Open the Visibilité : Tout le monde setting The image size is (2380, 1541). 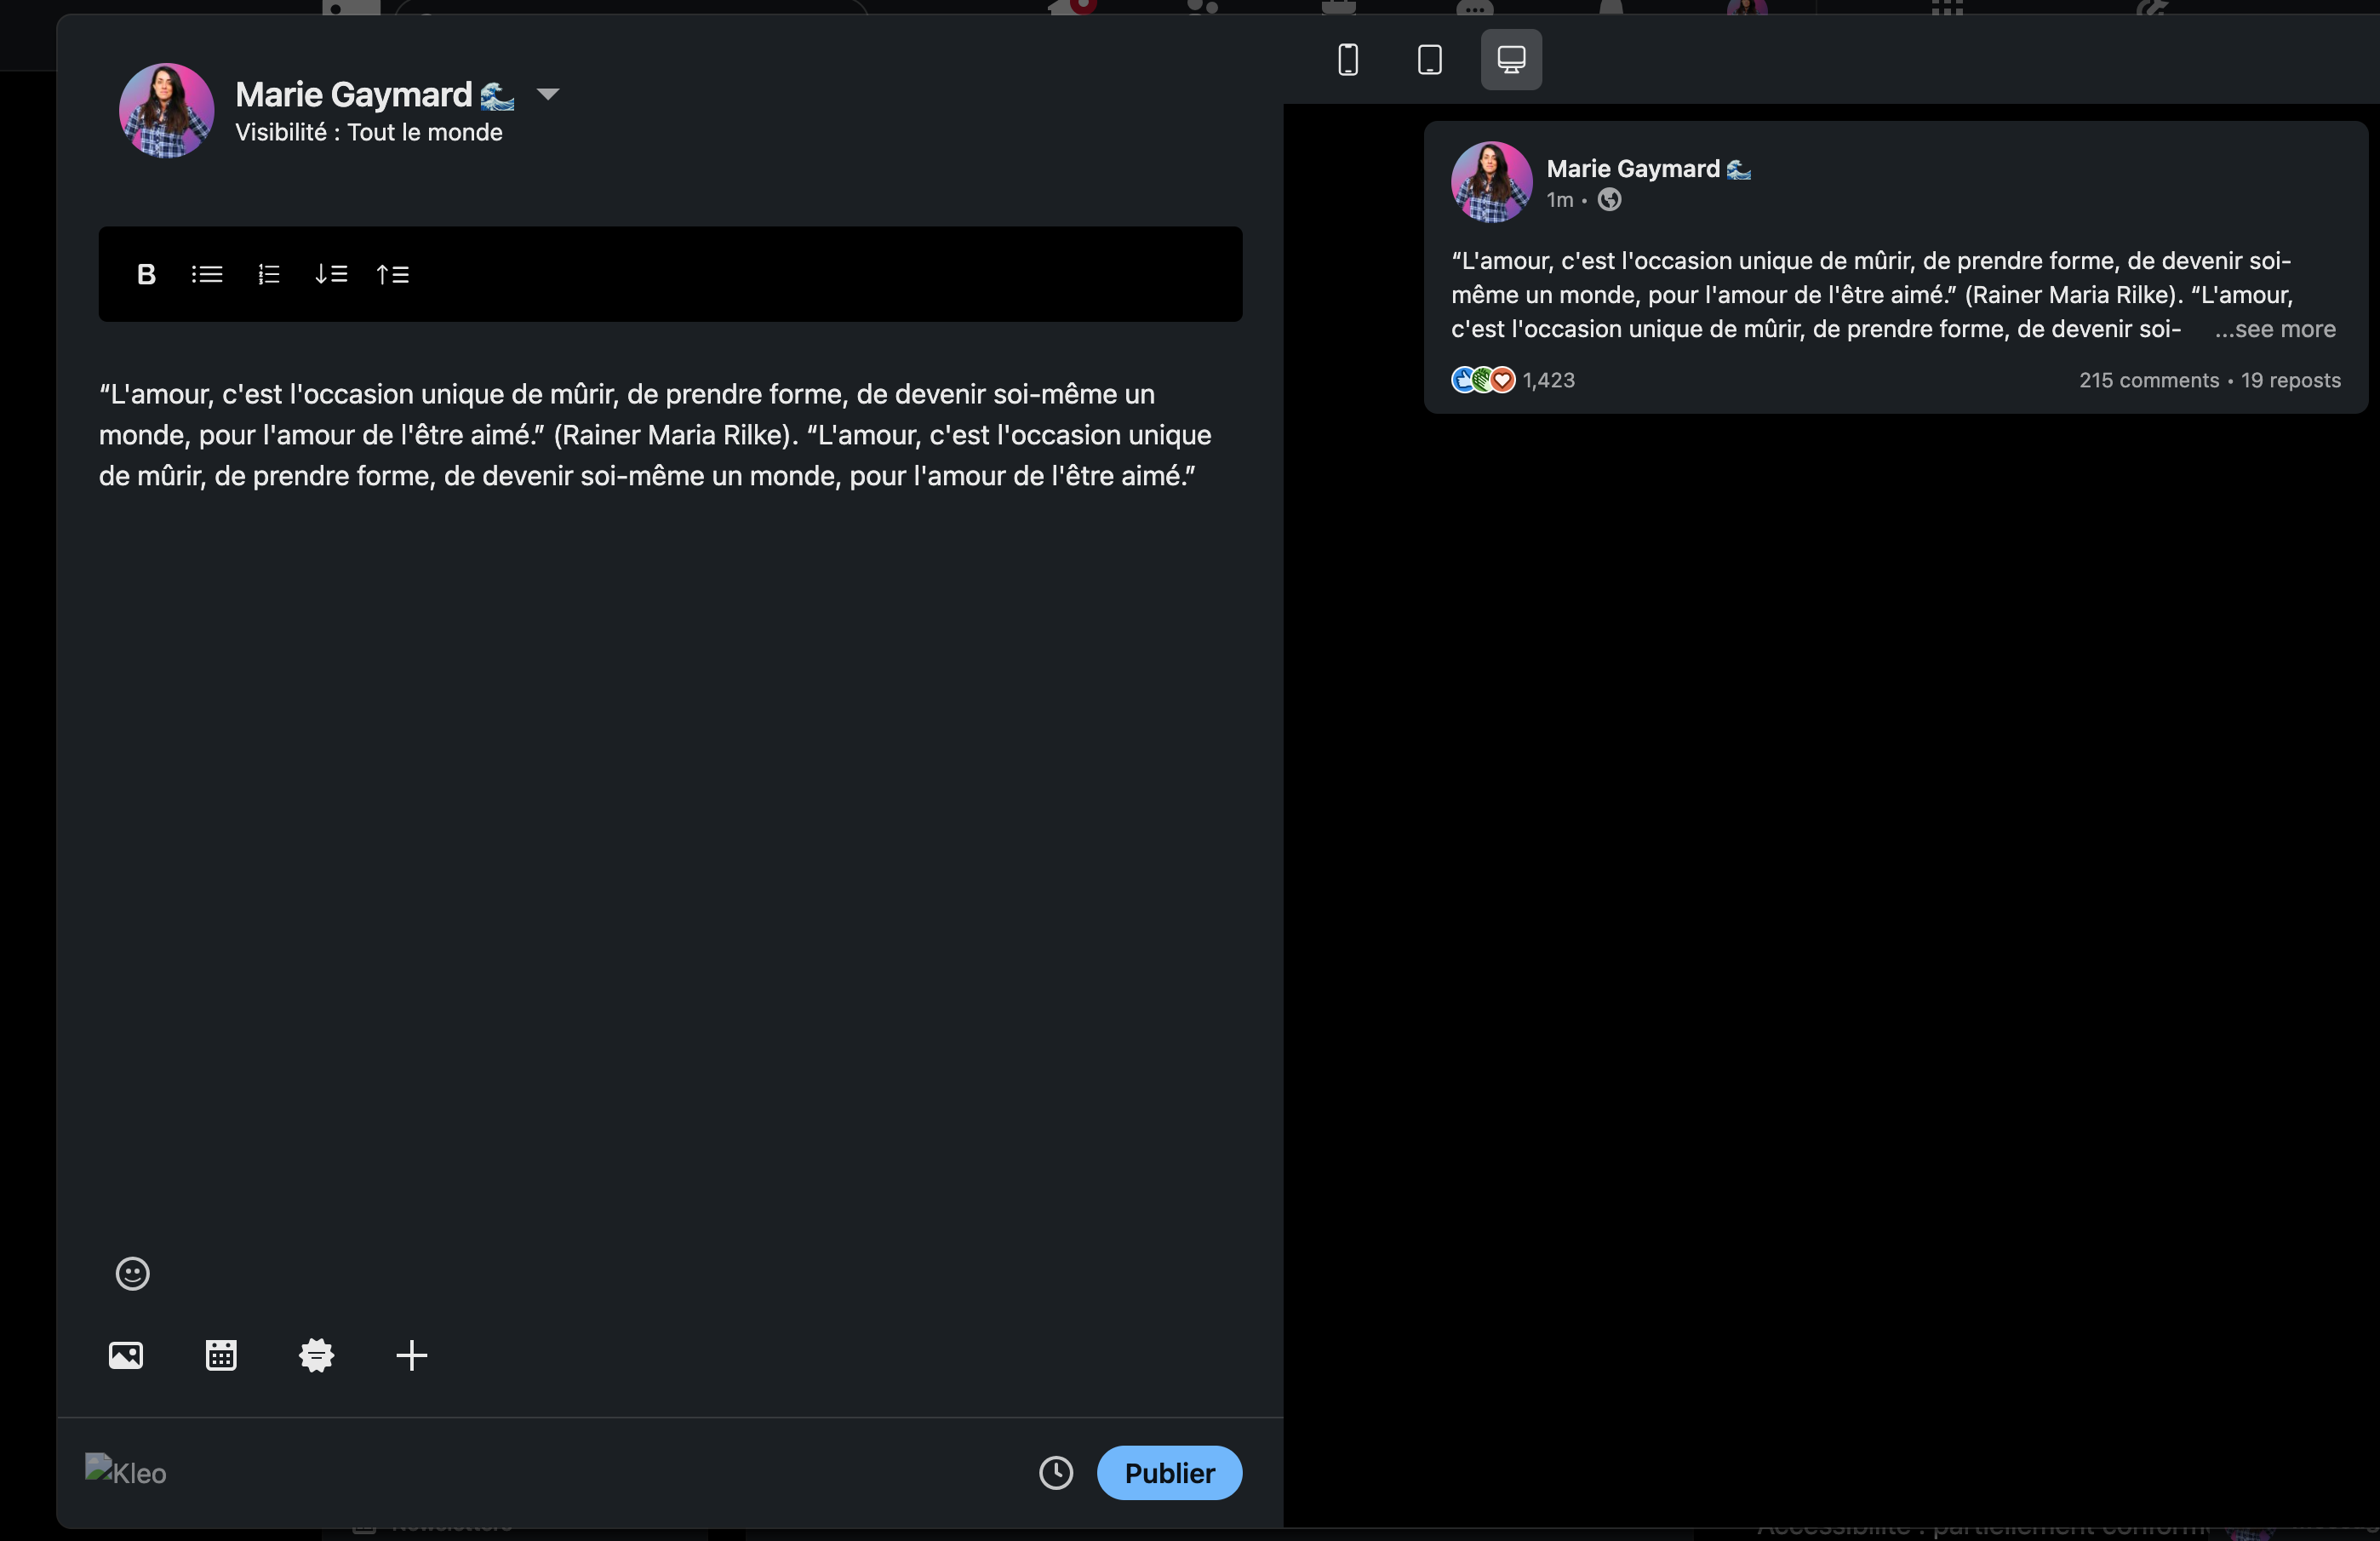pos(368,132)
